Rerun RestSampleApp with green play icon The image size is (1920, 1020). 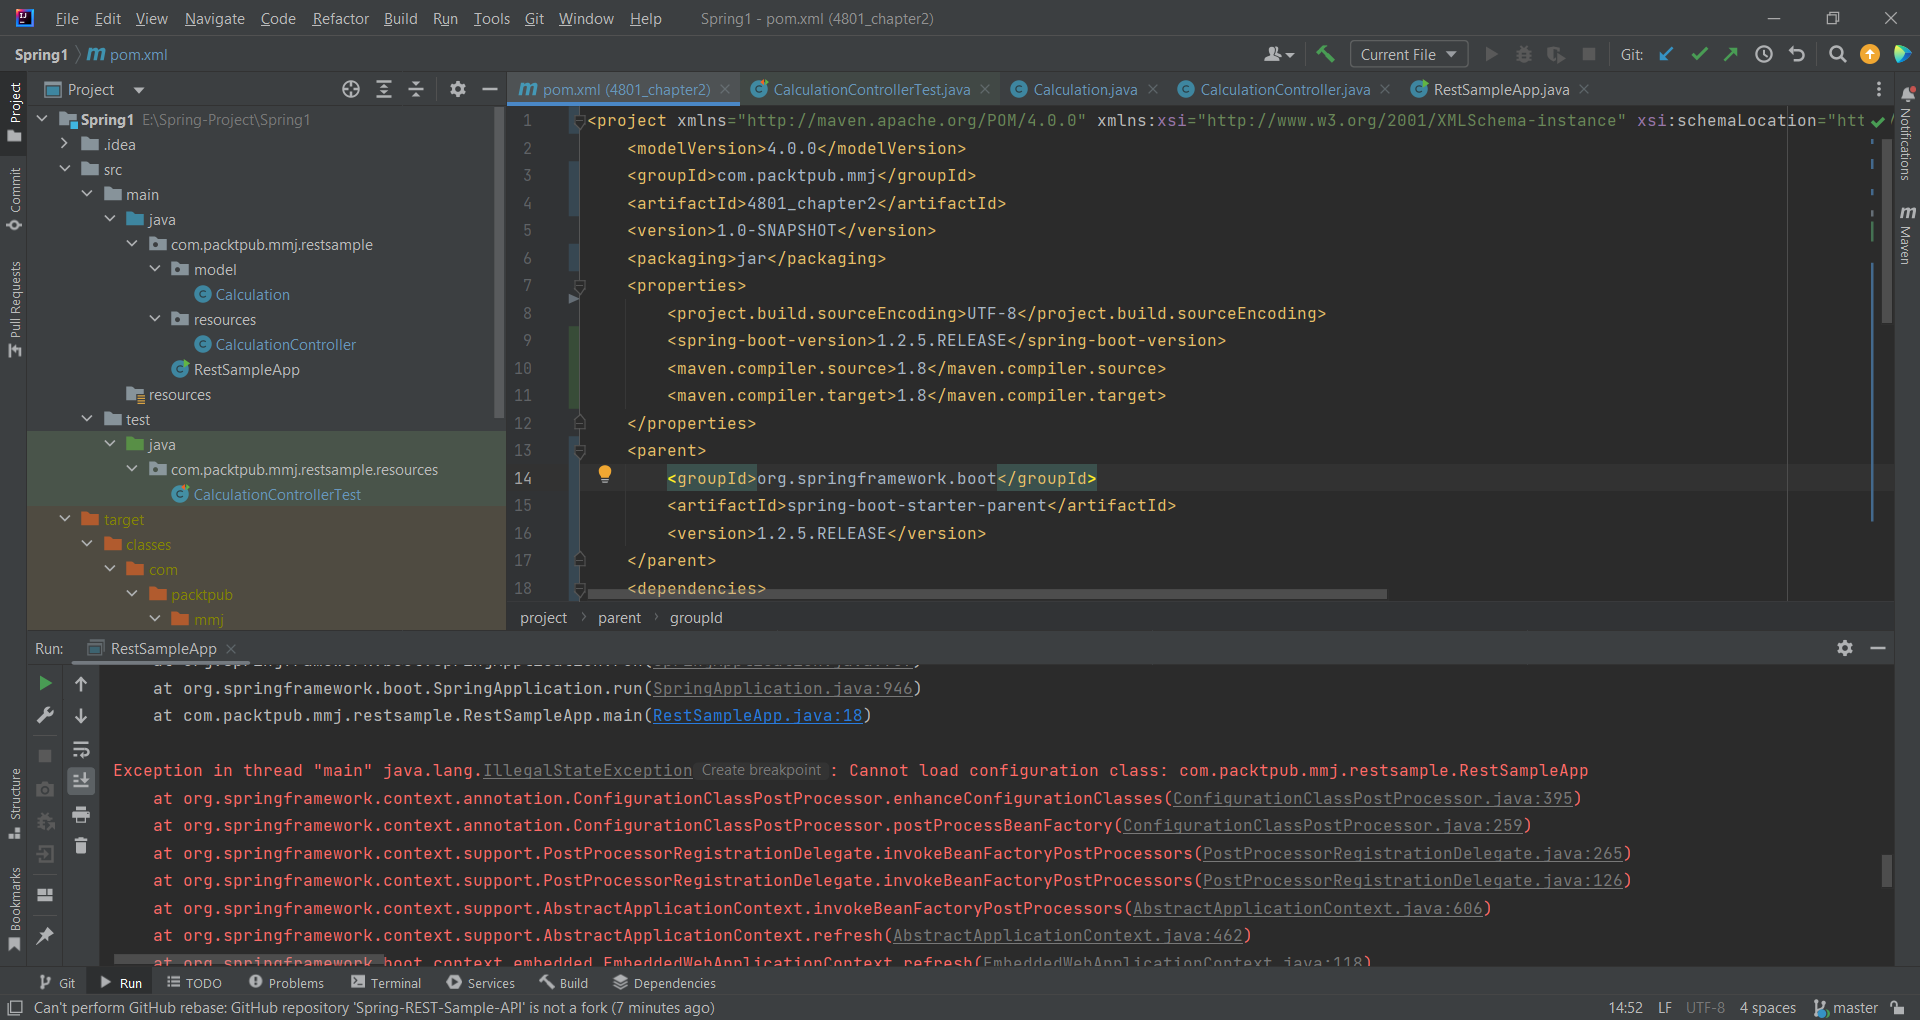pyautogui.click(x=45, y=683)
